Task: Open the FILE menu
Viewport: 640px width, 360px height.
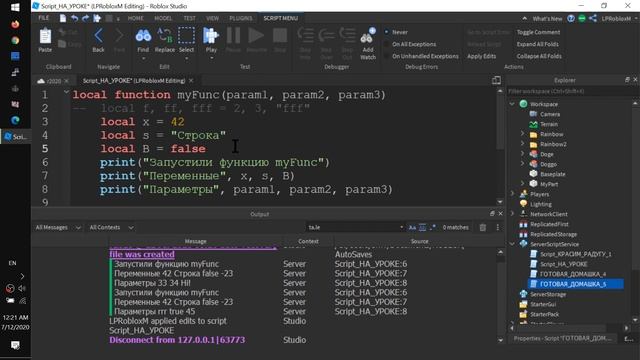Action: tap(43, 18)
